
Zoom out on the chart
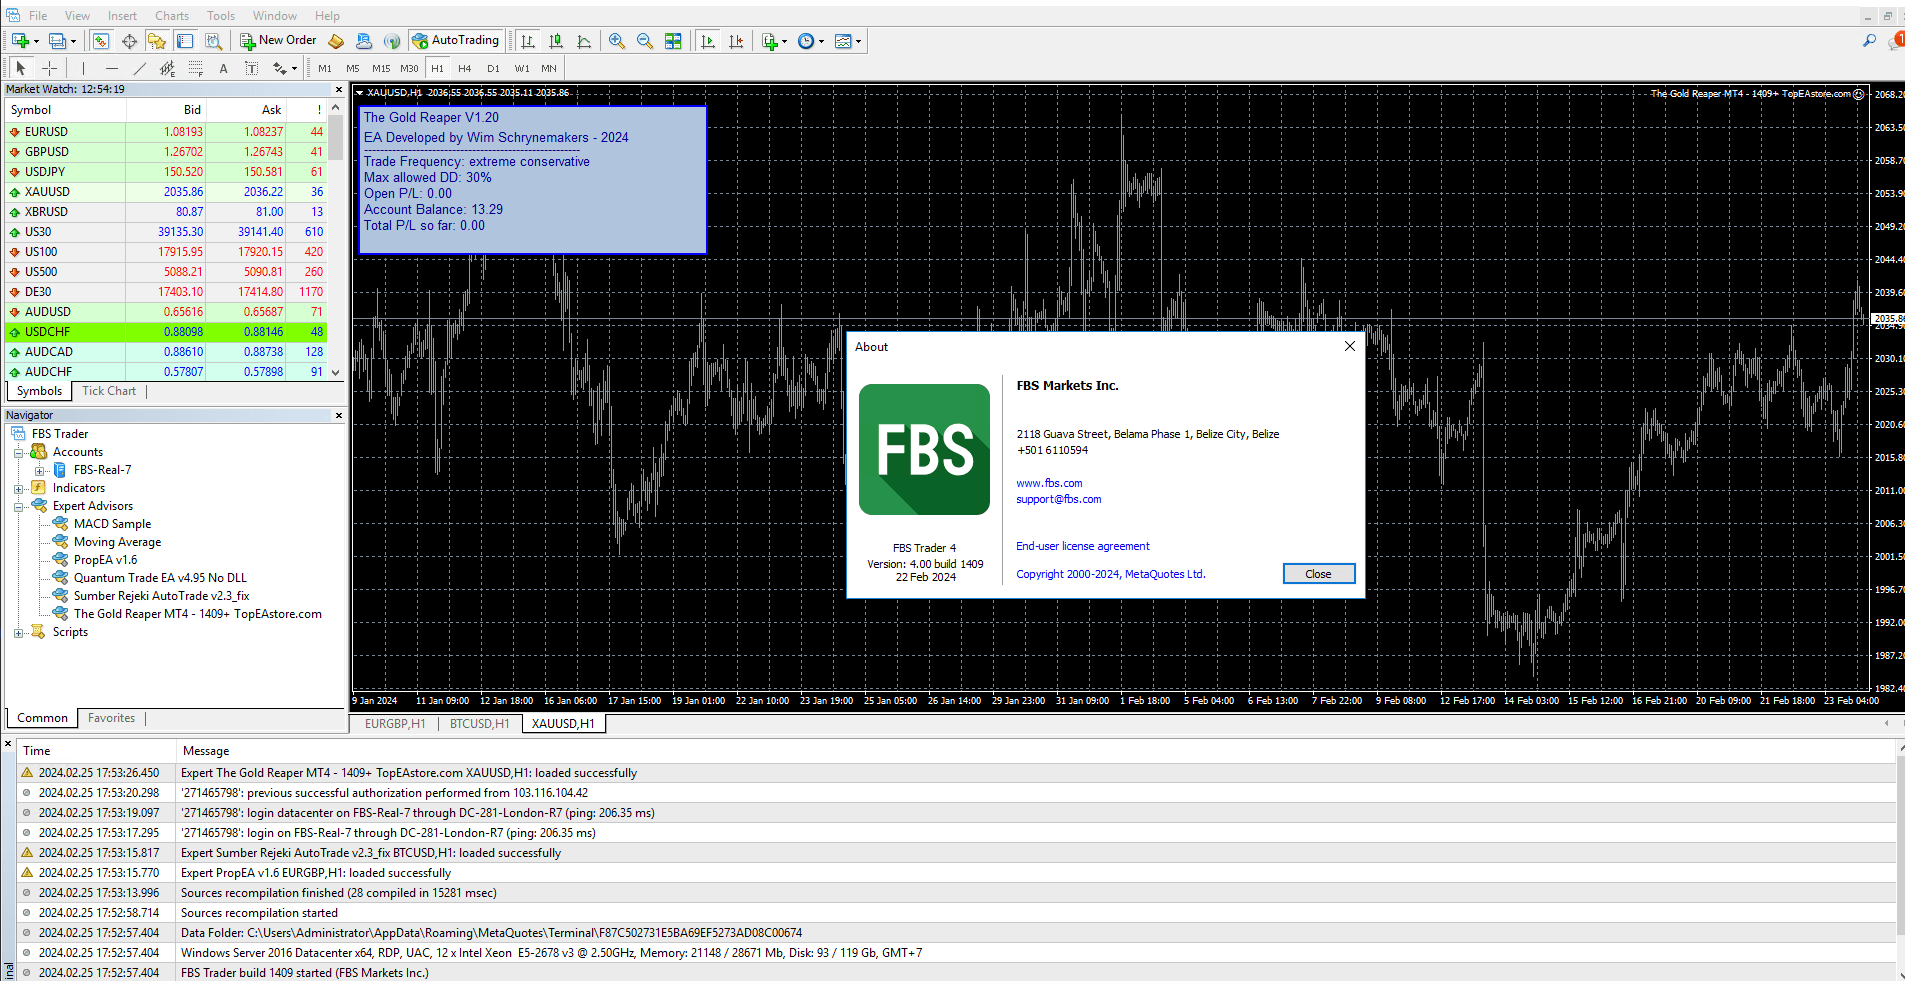click(x=645, y=41)
